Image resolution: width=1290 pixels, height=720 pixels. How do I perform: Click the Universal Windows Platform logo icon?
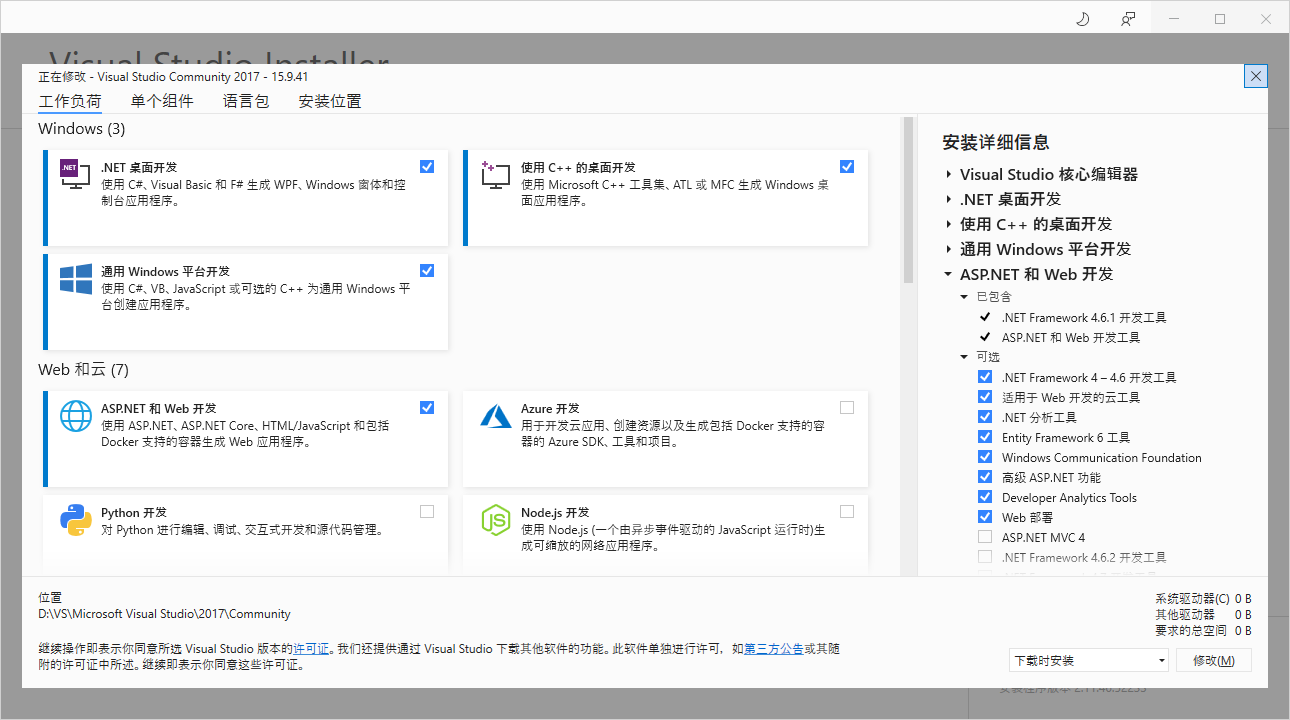point(76,279)
